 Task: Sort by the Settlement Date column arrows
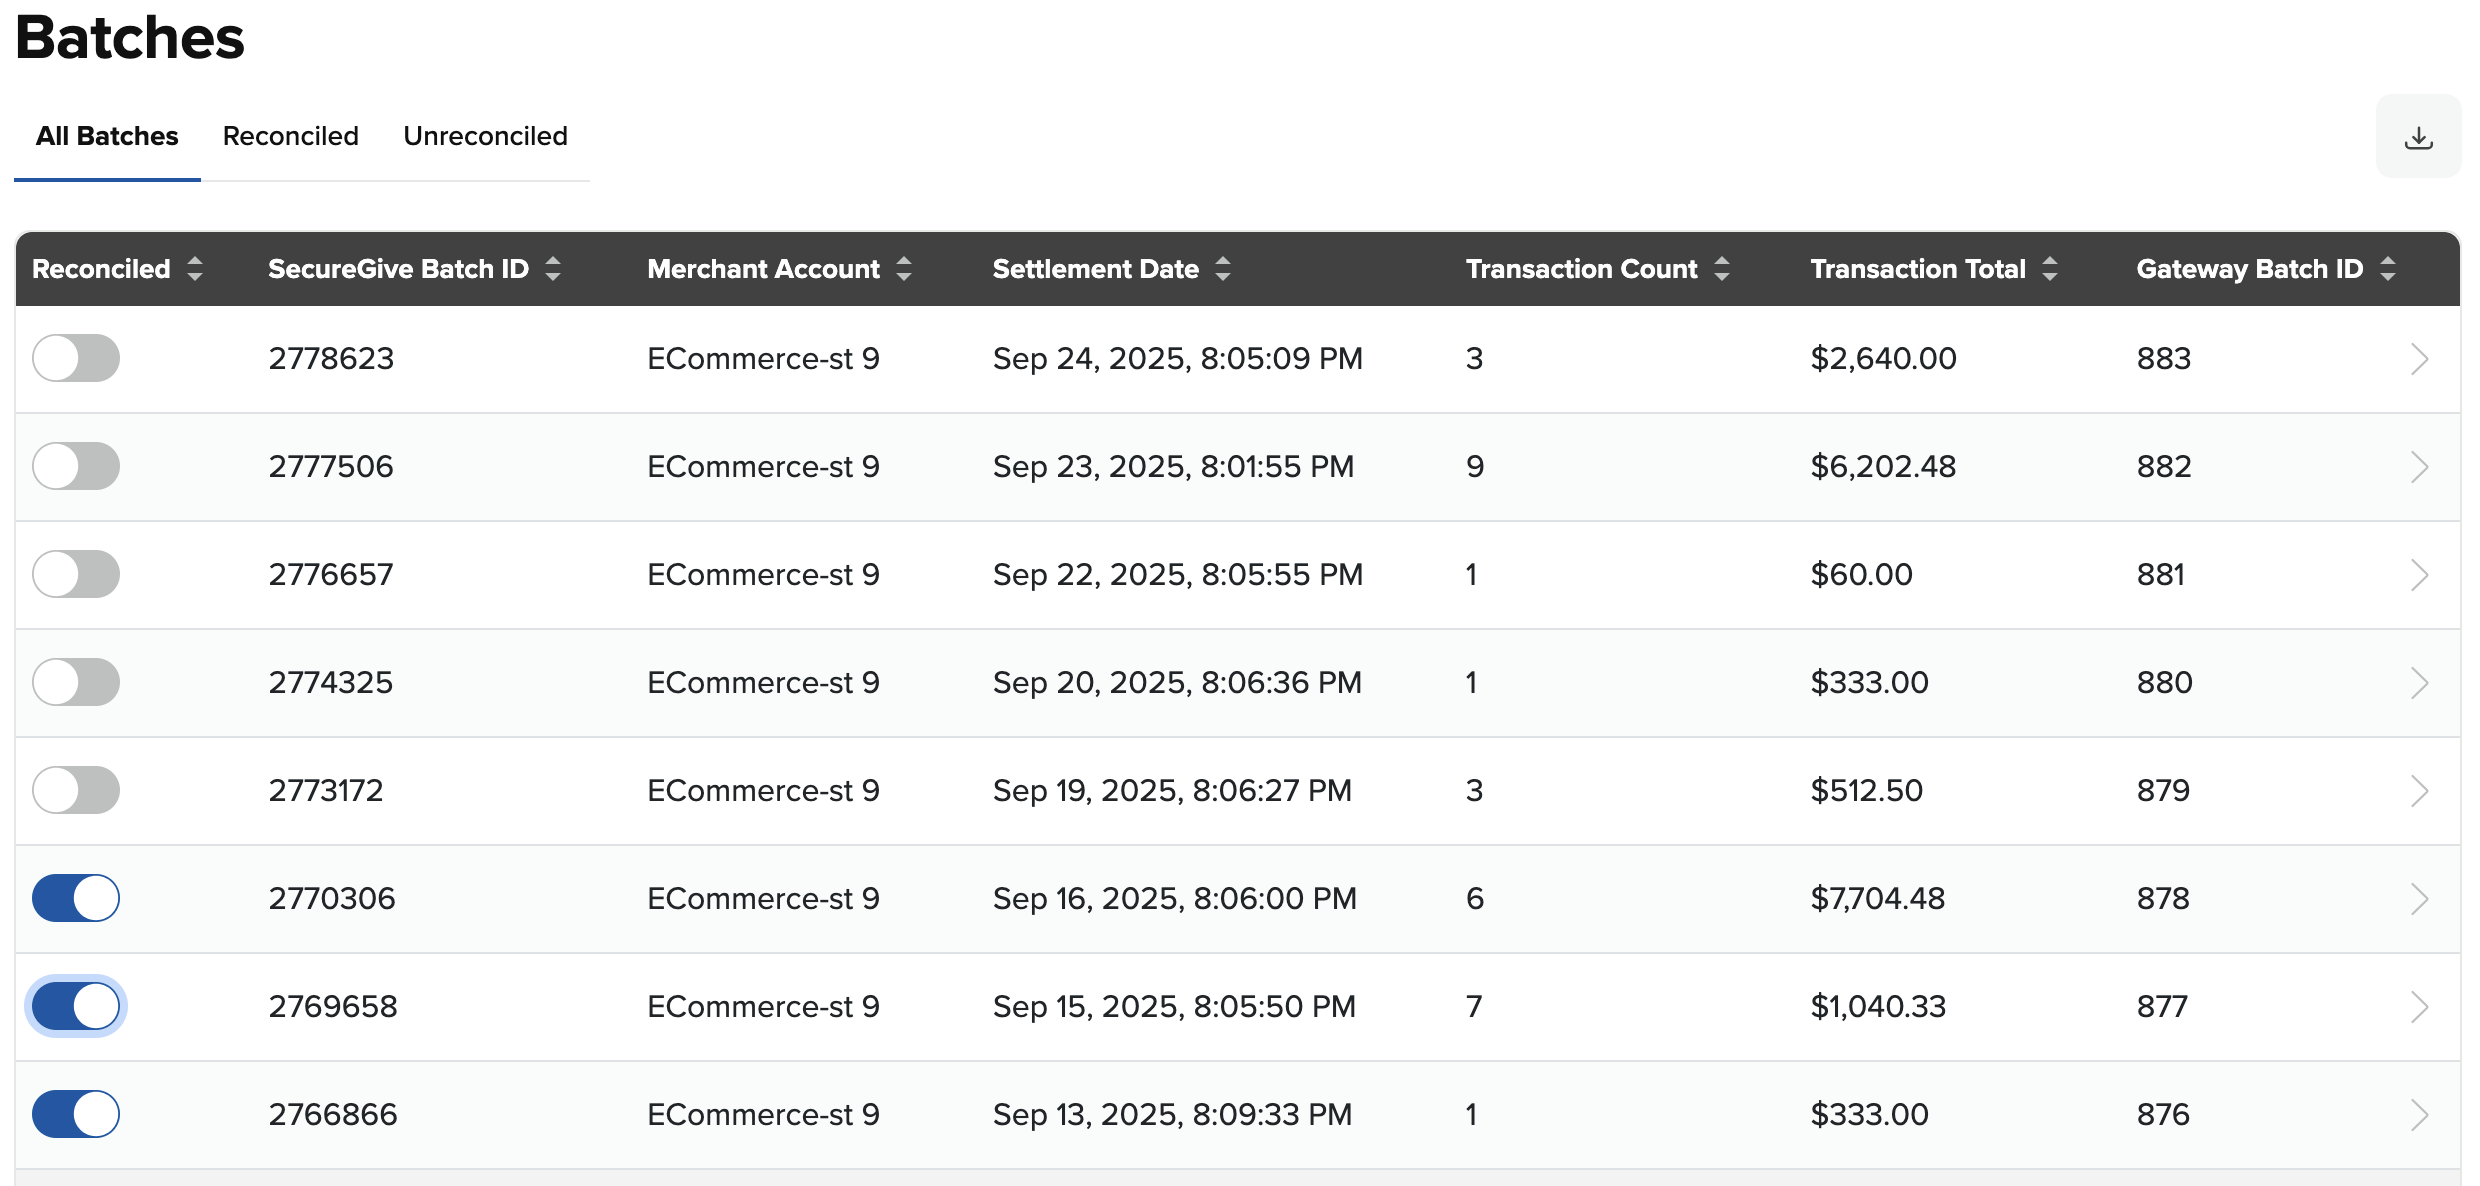pos(1223,268)
